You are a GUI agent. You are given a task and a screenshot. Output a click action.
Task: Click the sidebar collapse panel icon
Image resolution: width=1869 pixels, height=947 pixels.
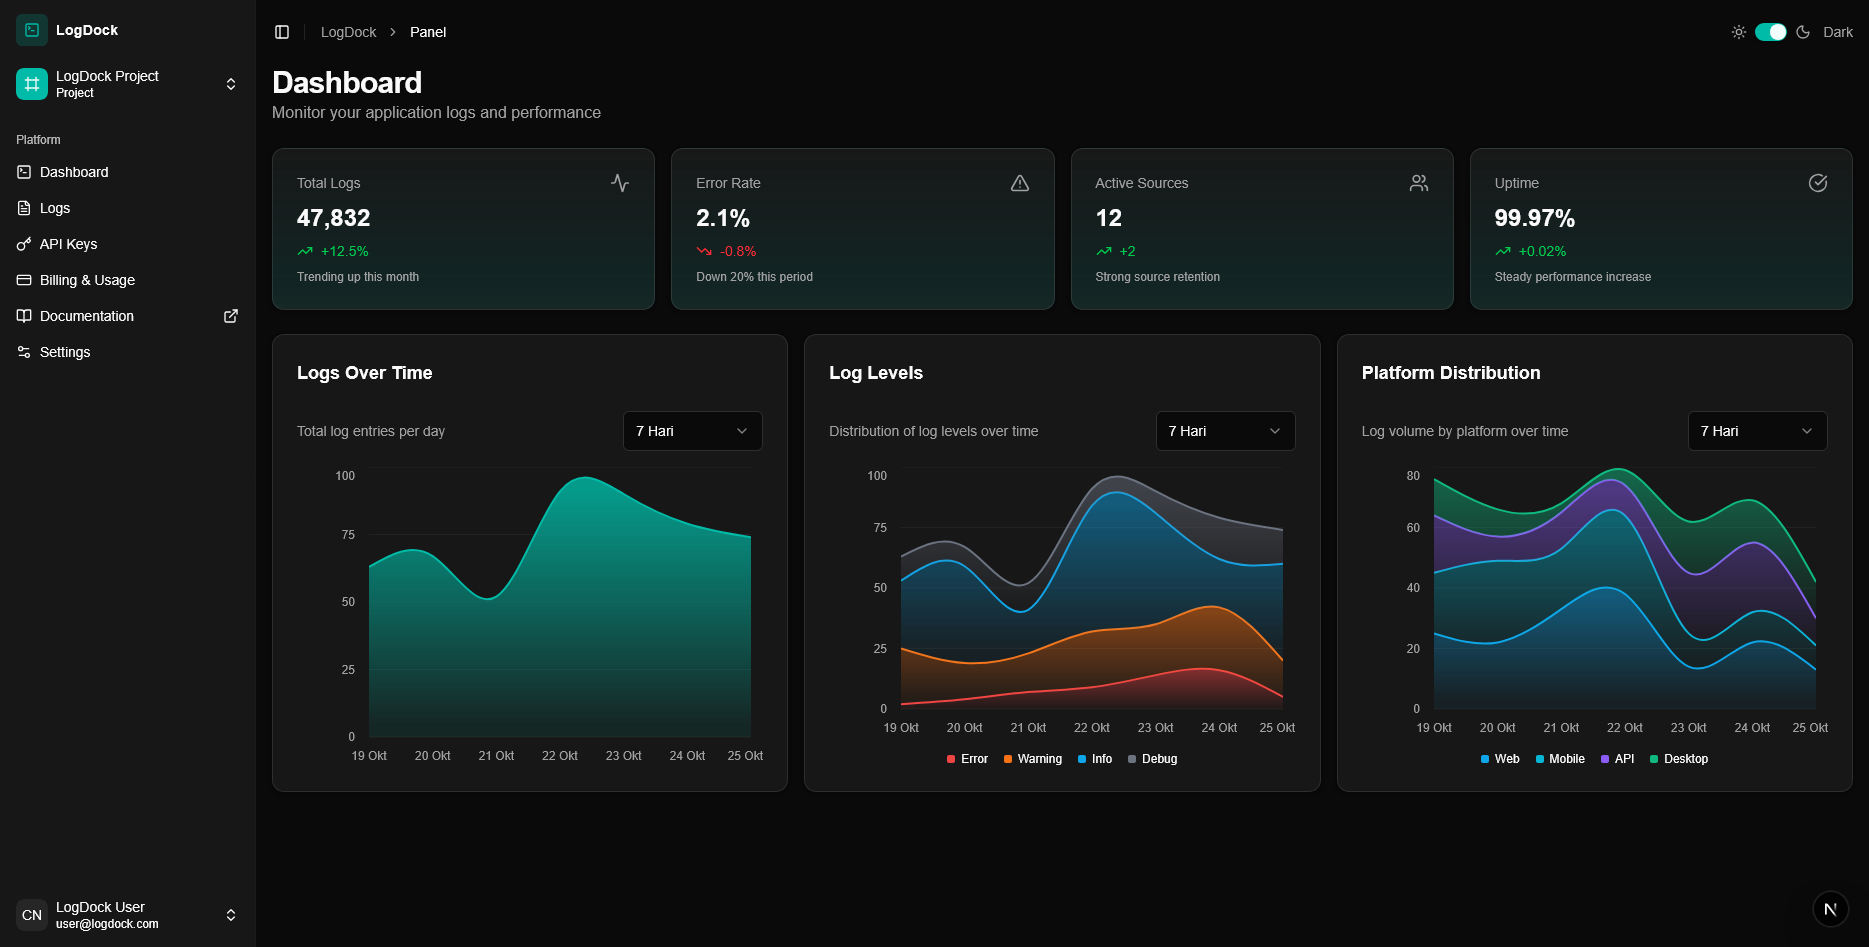point(282,32)
